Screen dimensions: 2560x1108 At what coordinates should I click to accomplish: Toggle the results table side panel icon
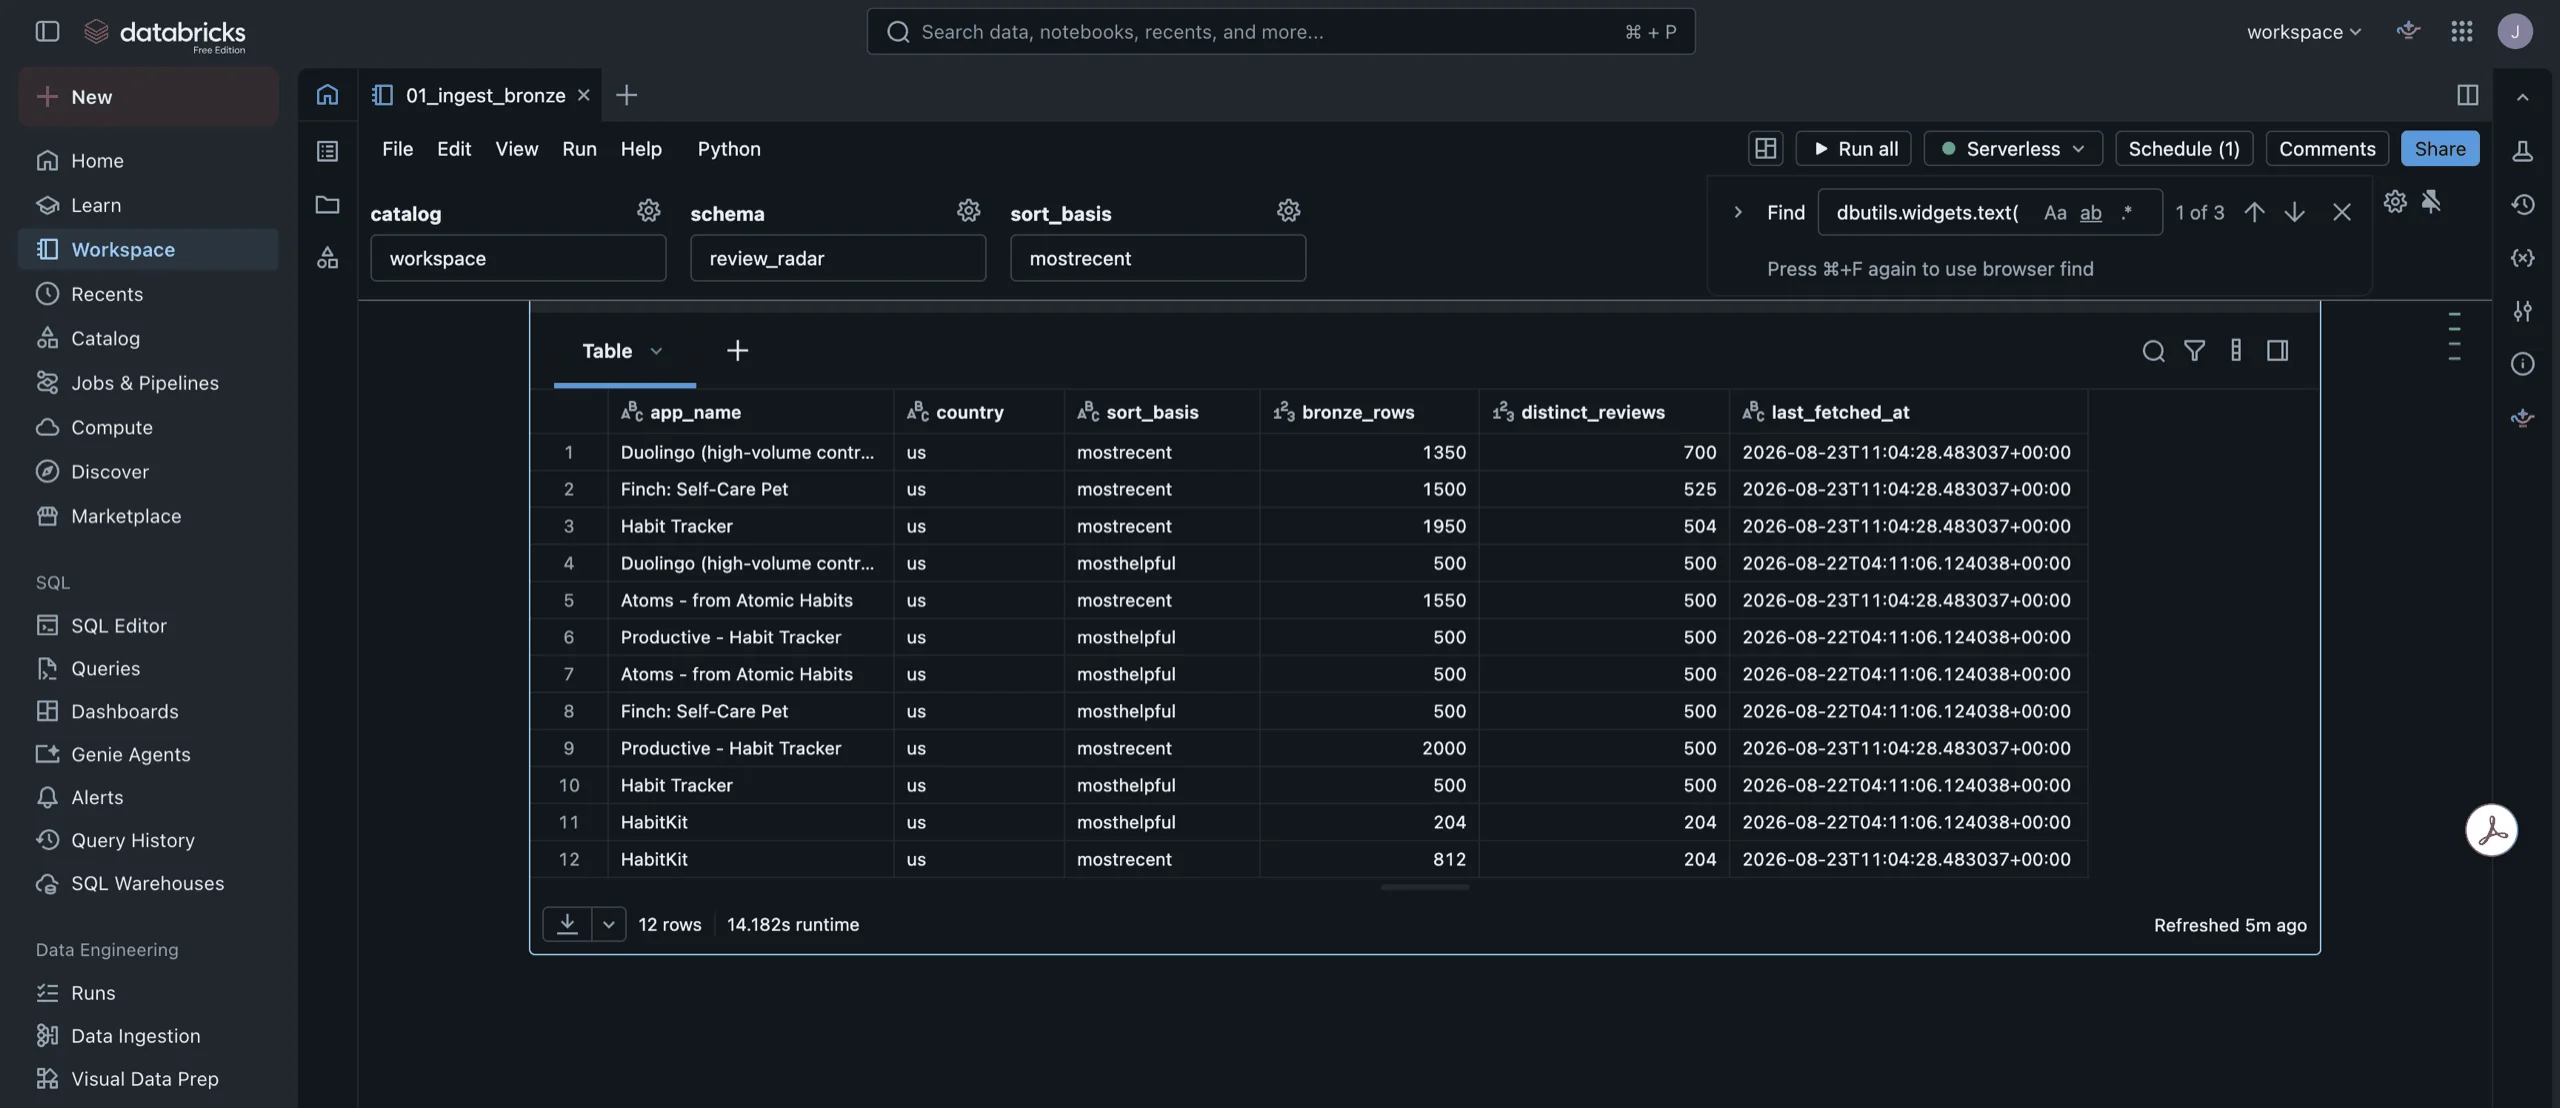click(x=2277, y=351)
